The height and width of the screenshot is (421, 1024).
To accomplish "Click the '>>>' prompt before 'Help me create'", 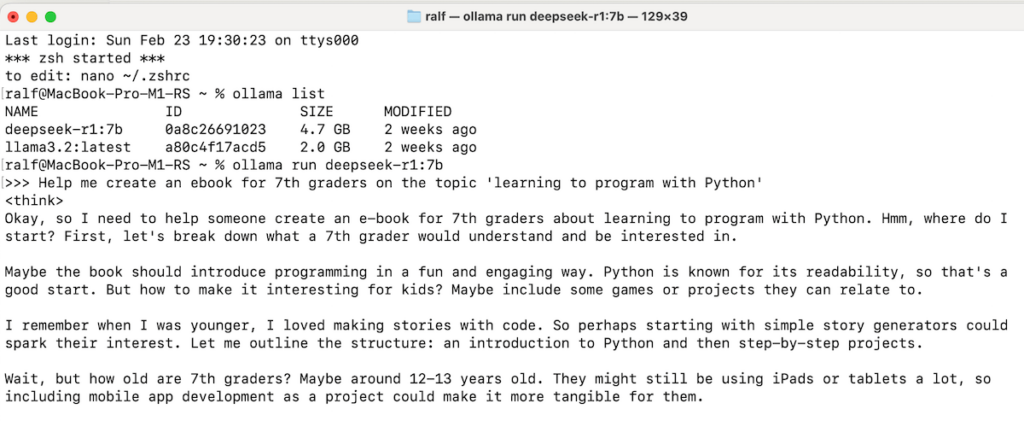I will coord(17,182).
